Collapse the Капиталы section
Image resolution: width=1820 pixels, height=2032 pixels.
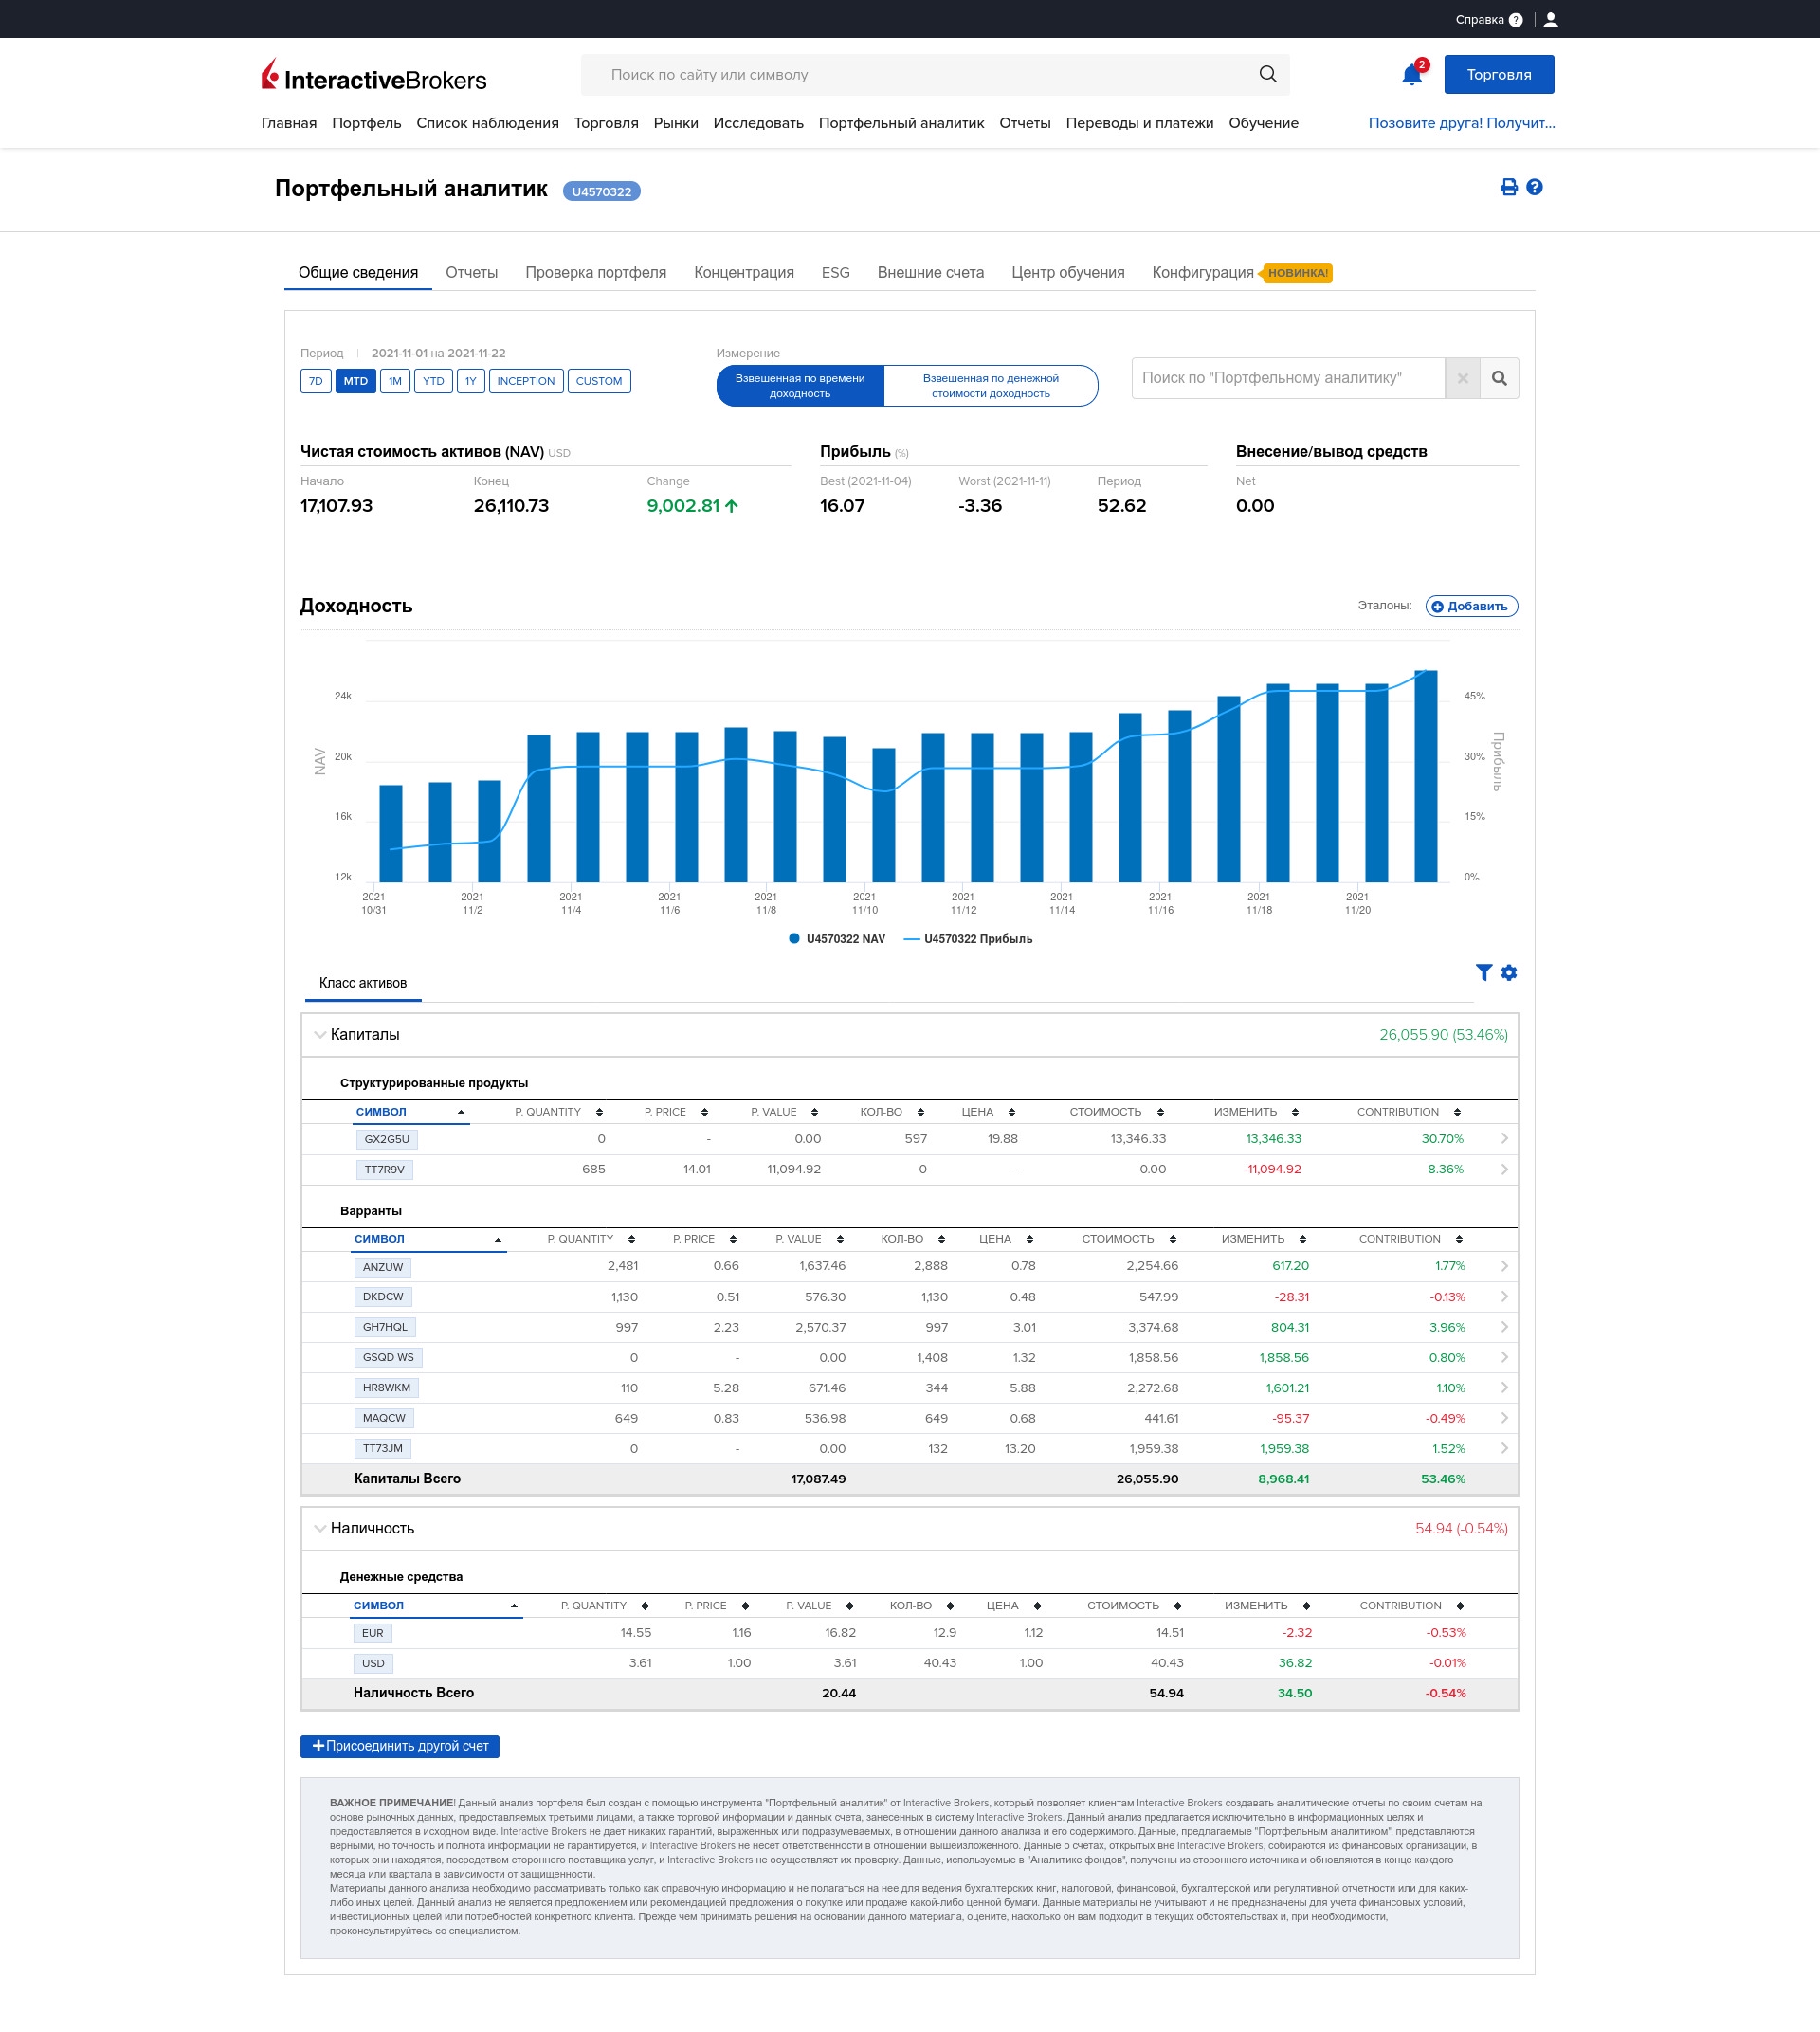point(320,1035)
